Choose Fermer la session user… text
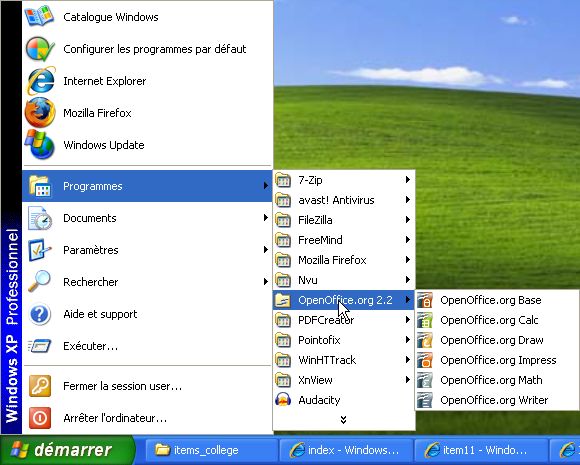This screenshot has height=465, width=580. pyautogui.click(x=122, y=386)
